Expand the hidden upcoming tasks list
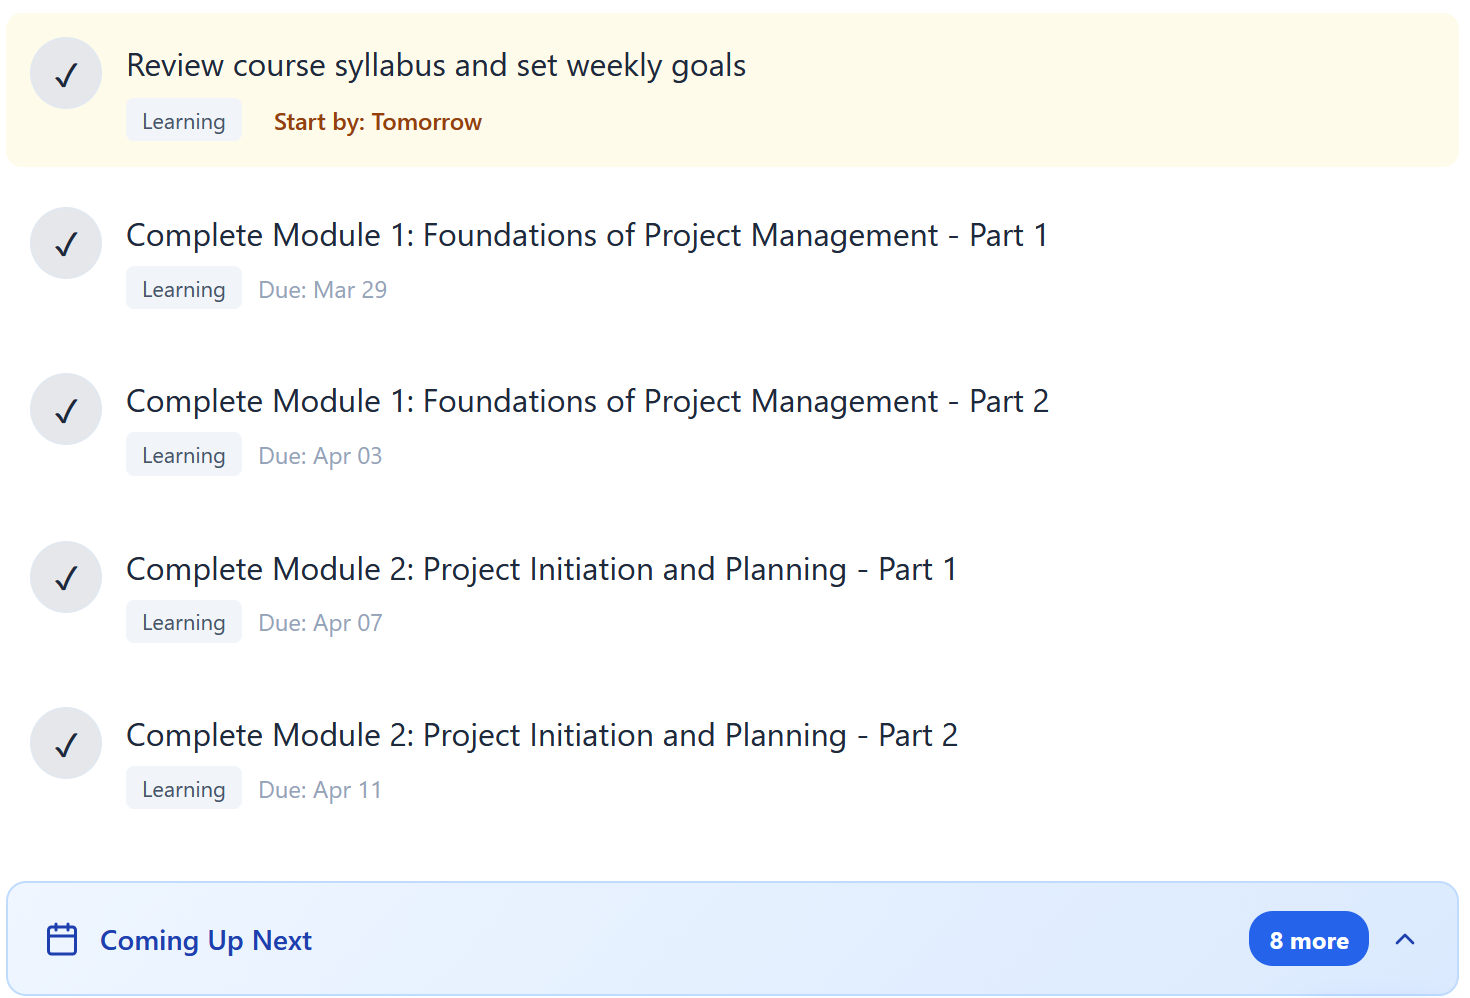Image resolution: width=1470 pixels, height=998 pixels. coord(1309,939)
